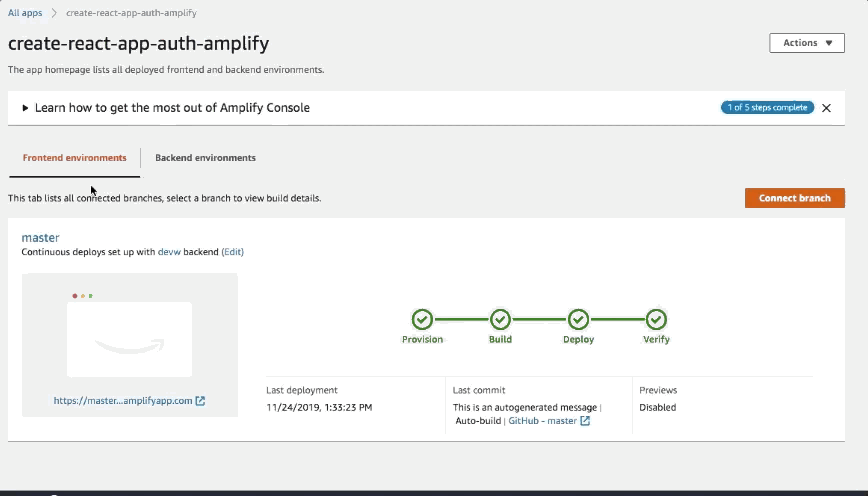
Task: Click the 1 of 5 steps complete badge
Action: pos(767,107)
